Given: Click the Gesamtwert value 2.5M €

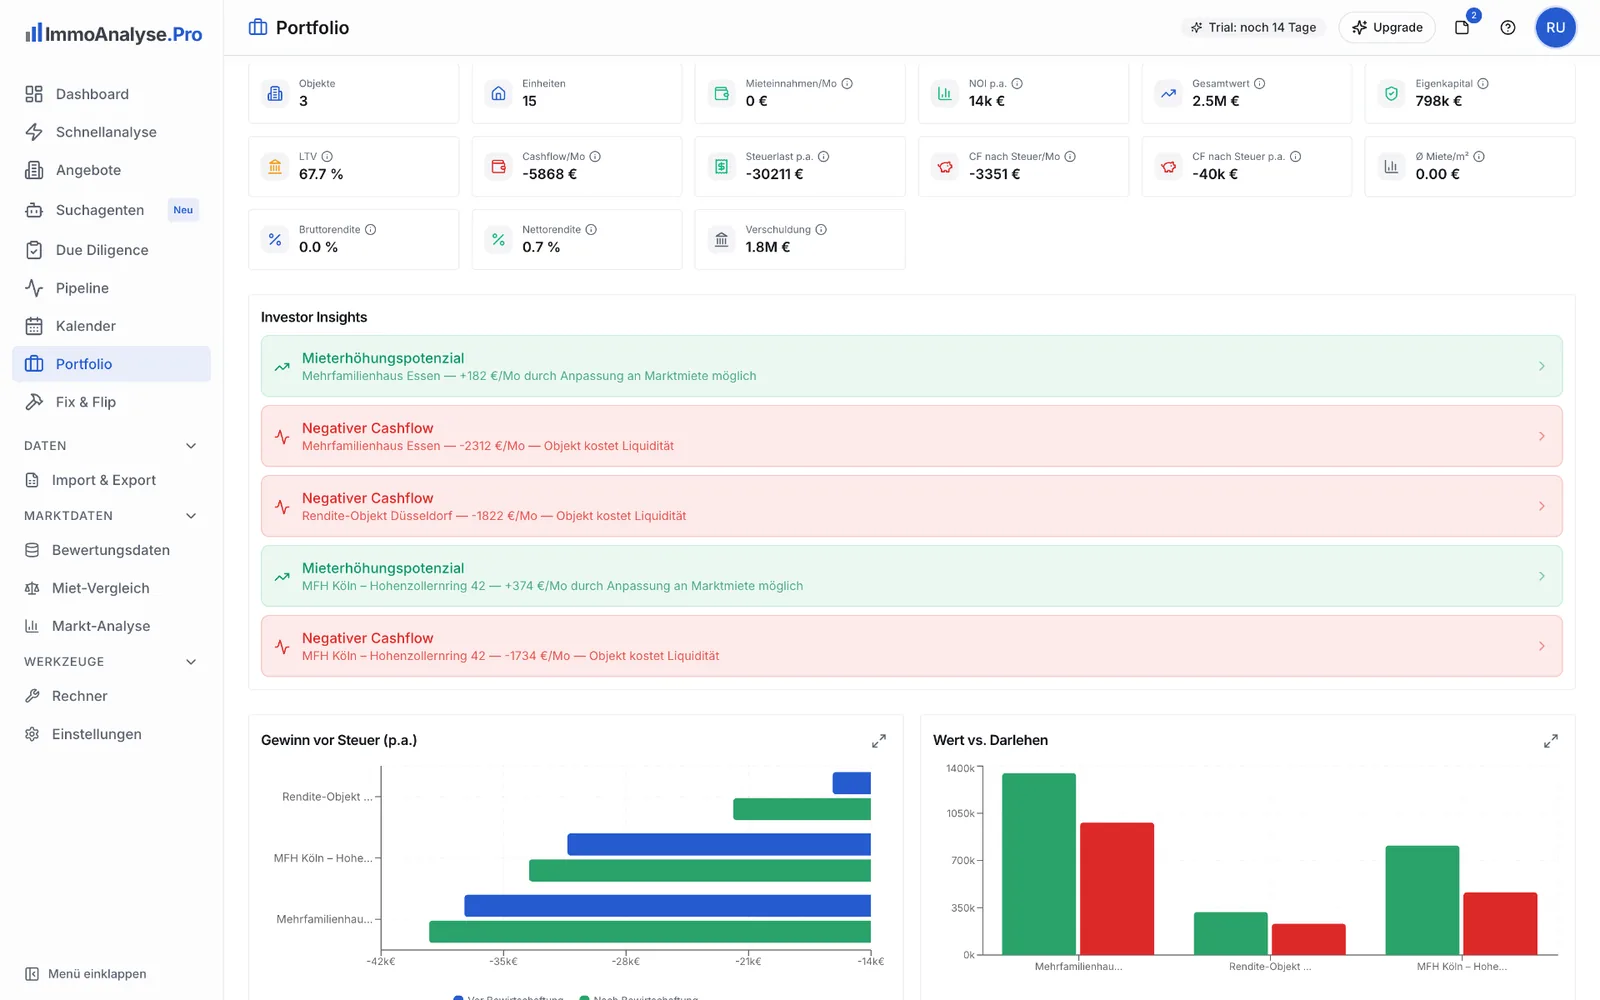Looking at the screenshot, I should pos(1215,101).
